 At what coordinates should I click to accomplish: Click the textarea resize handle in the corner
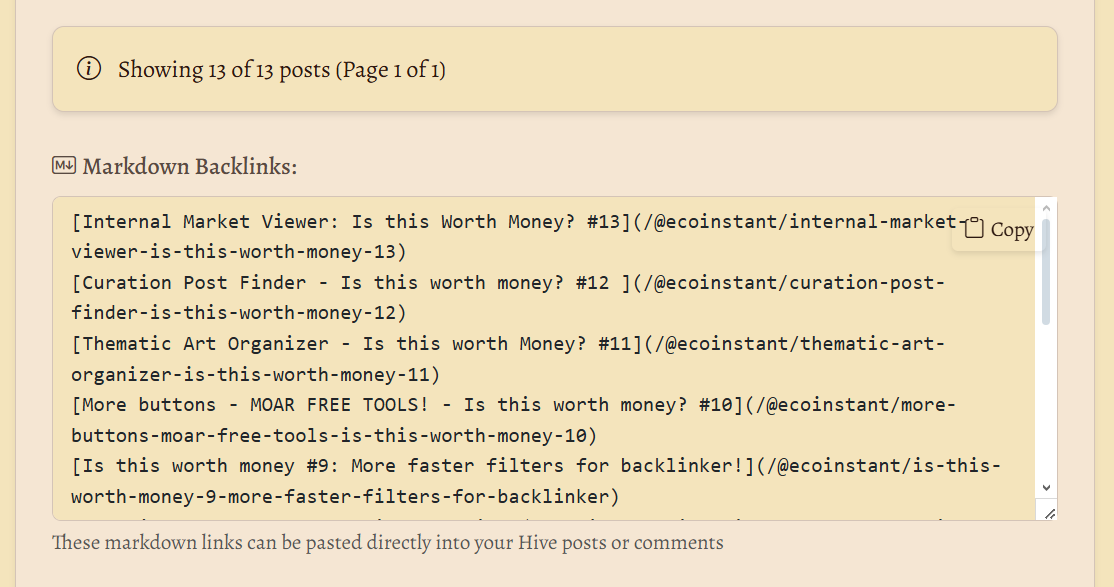tap(1049, 512)
